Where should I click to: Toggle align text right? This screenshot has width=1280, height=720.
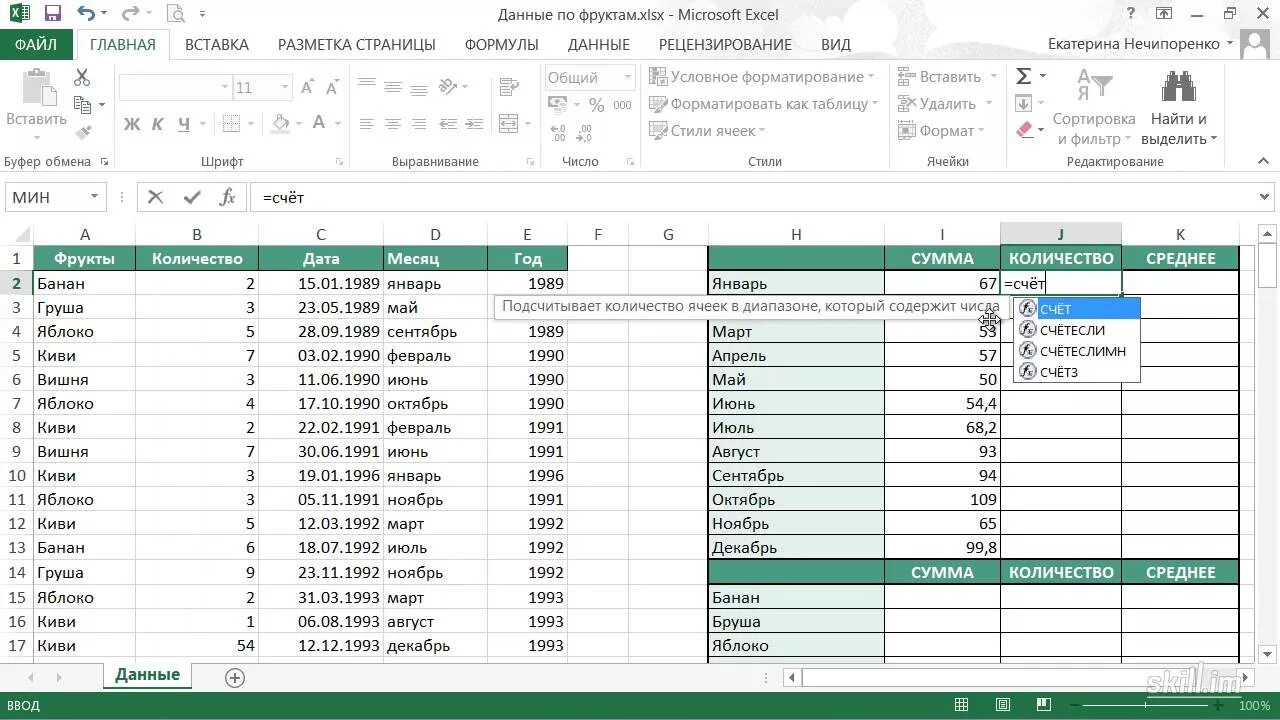coord(418,124)
